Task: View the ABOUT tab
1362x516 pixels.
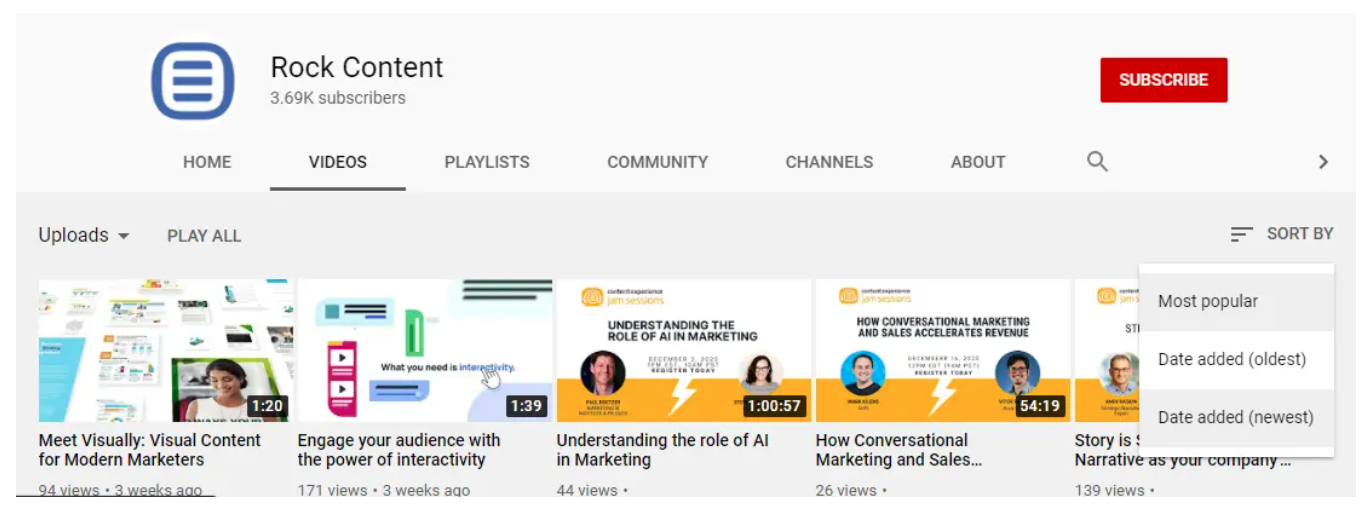Action: click(978, 162)
